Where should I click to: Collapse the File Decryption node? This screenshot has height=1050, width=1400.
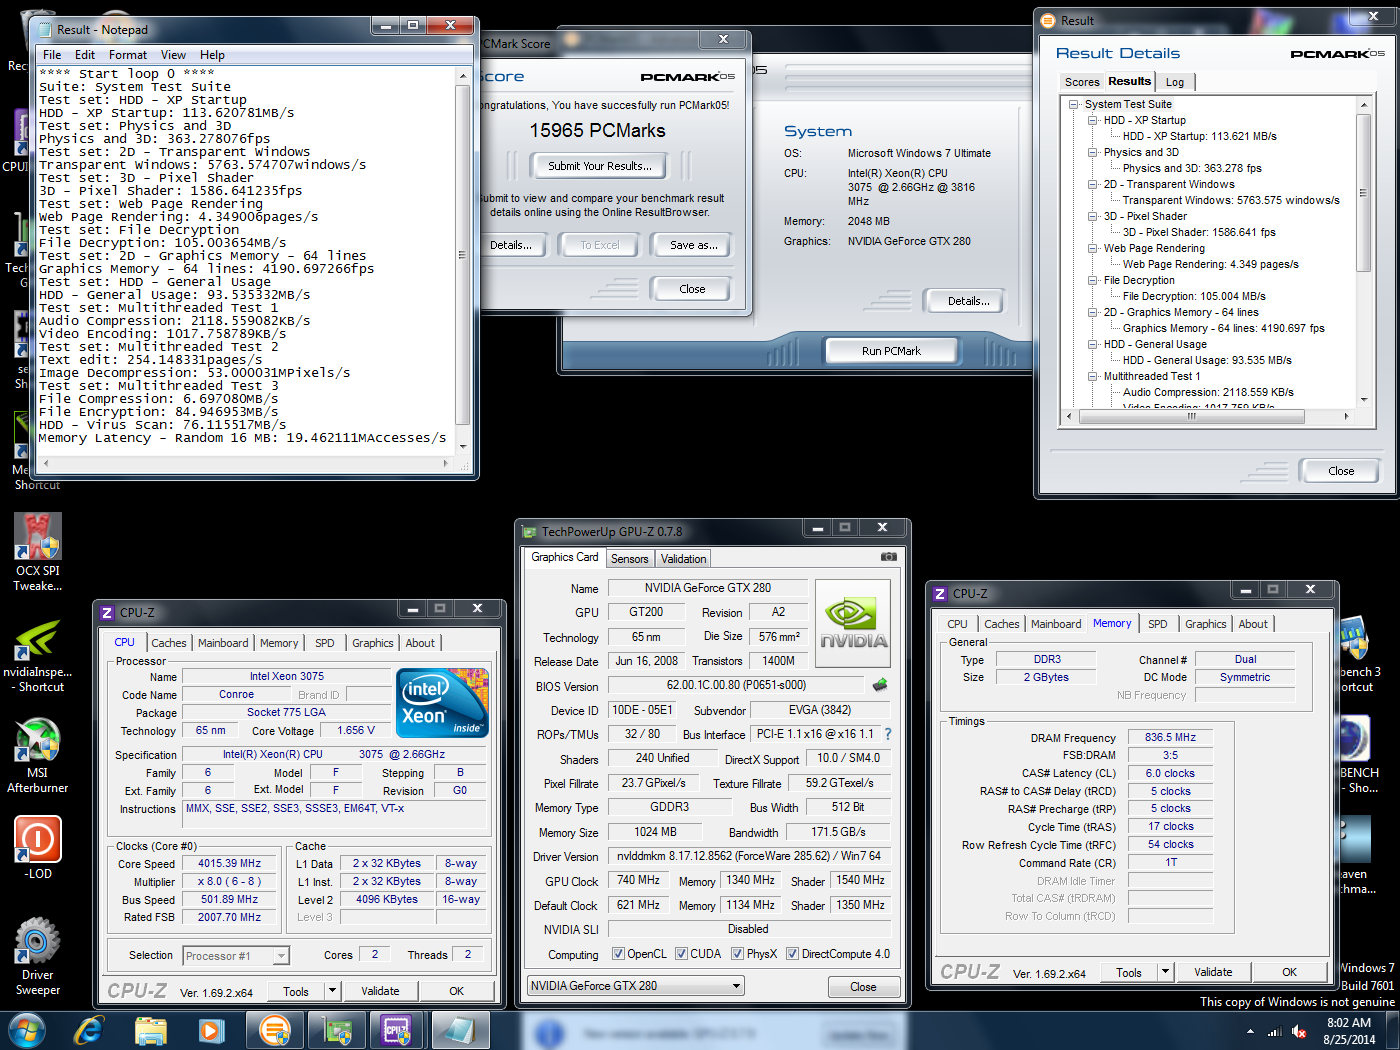(x=1093, y=280)
